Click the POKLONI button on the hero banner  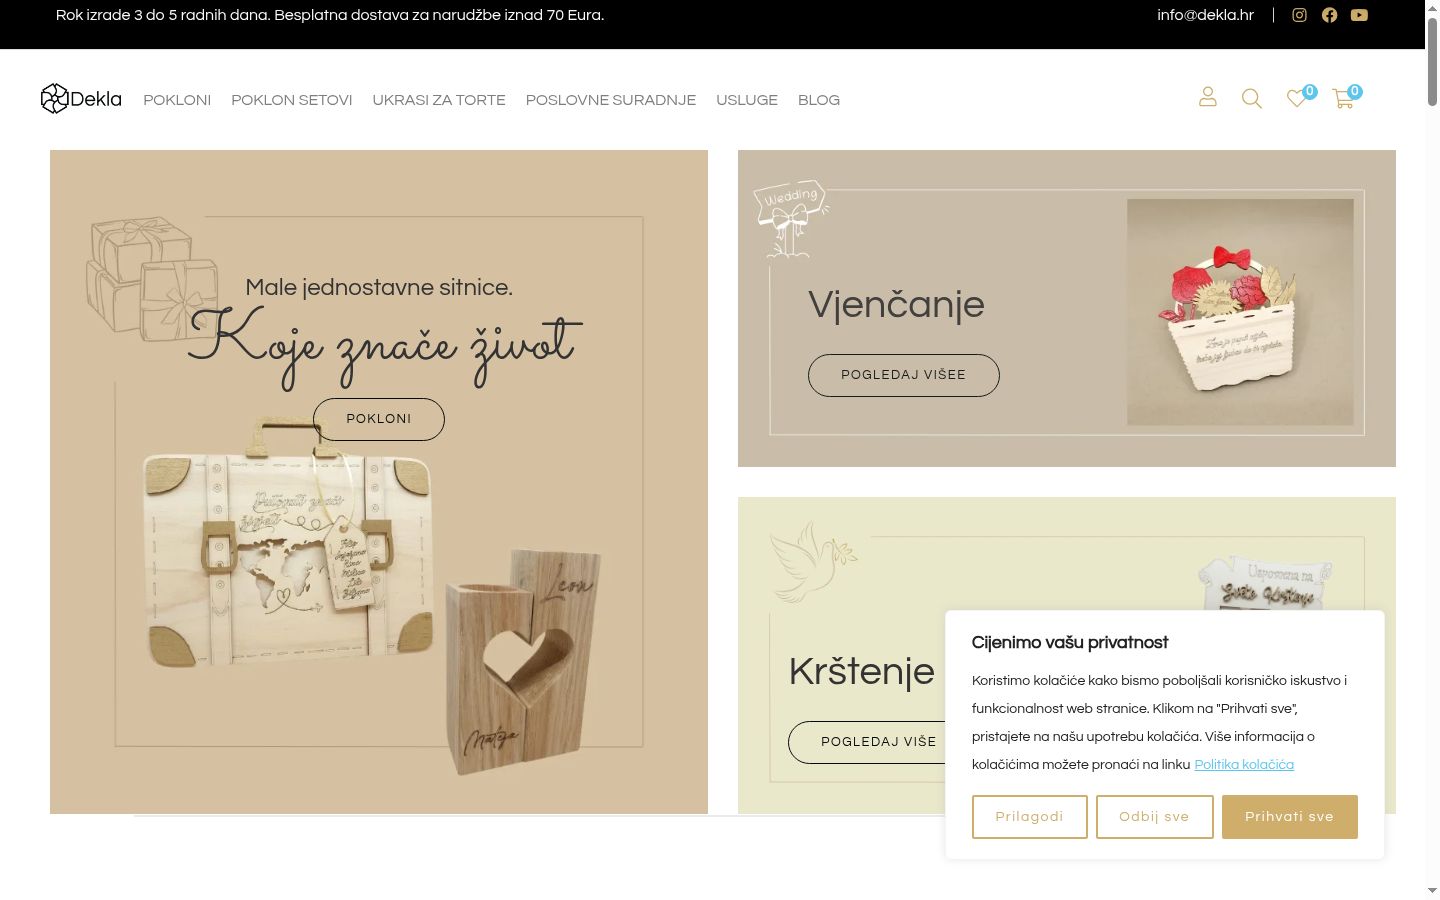click(379, 419)
